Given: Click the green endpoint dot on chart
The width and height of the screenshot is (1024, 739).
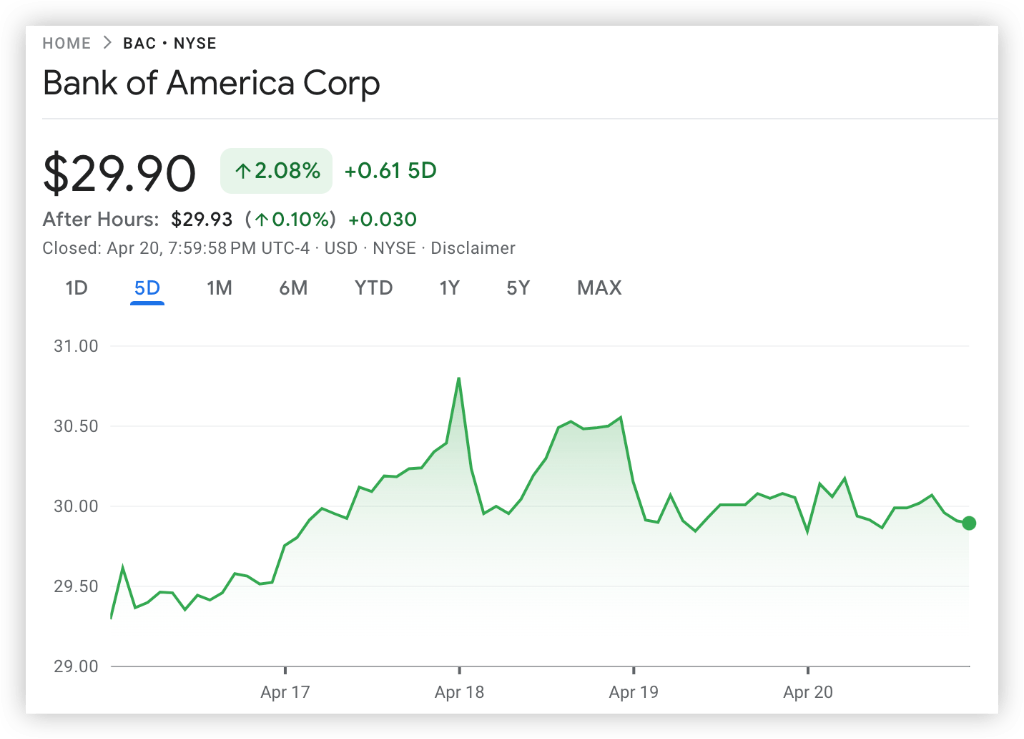Looking at the screenshot, I should coord(968,523).
